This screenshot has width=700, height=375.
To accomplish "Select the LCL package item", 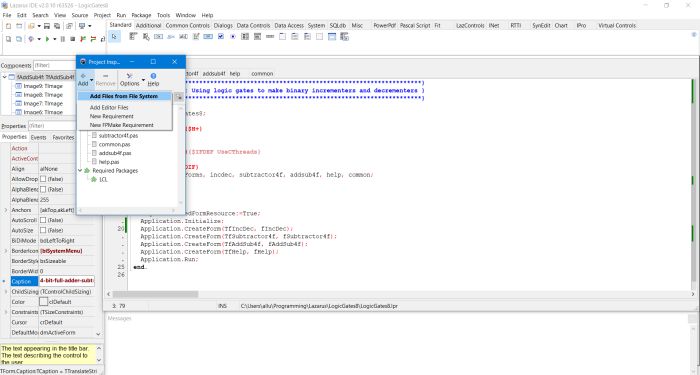I will pos(103,179).
